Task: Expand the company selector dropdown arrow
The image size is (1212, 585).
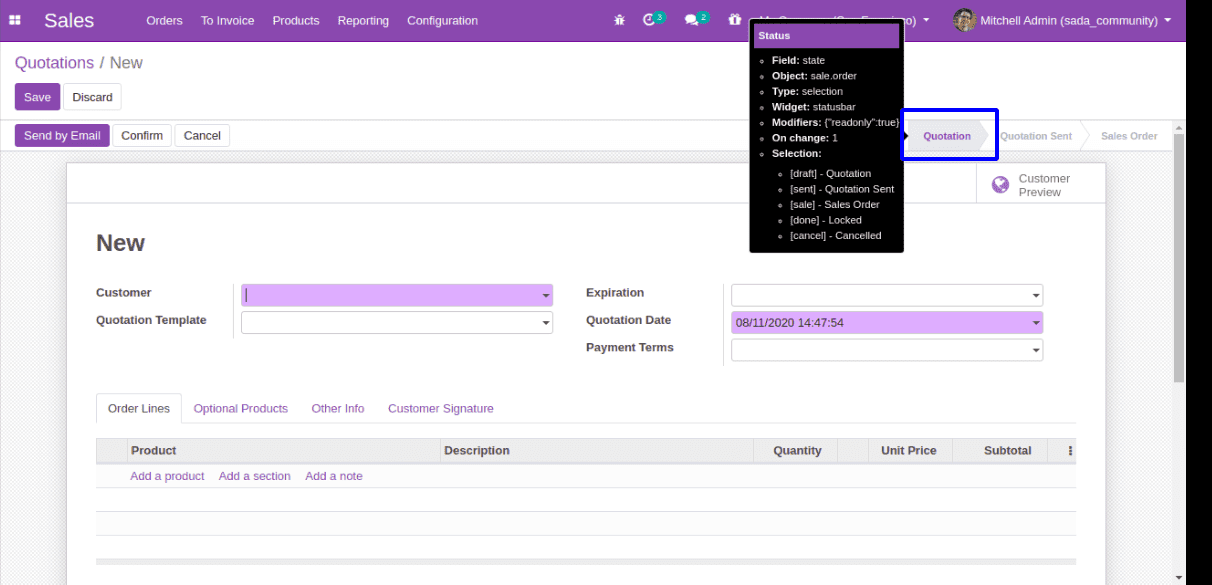Action: point(926,21)
